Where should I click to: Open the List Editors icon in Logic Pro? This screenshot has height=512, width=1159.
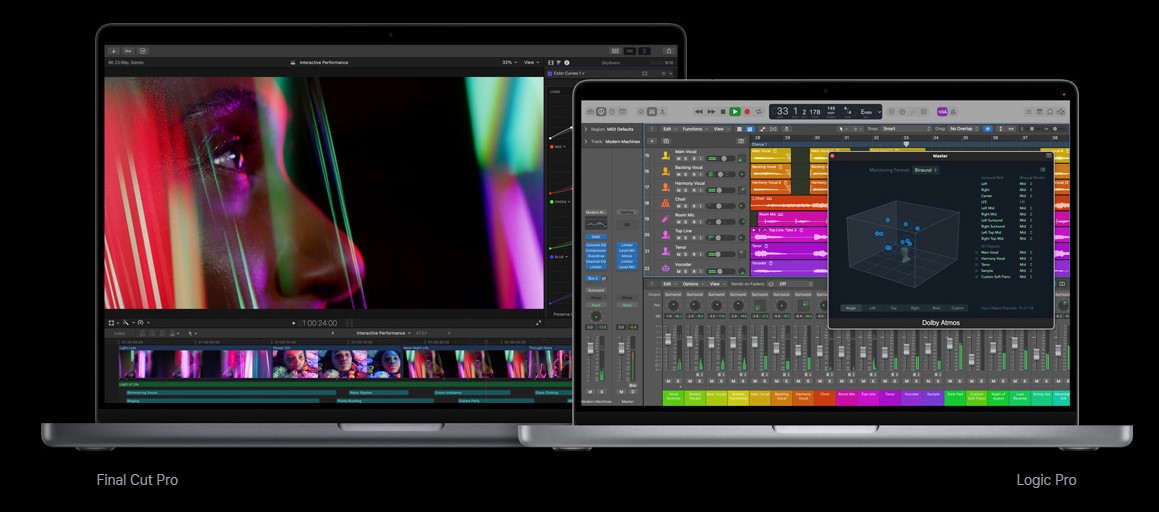1029,112
